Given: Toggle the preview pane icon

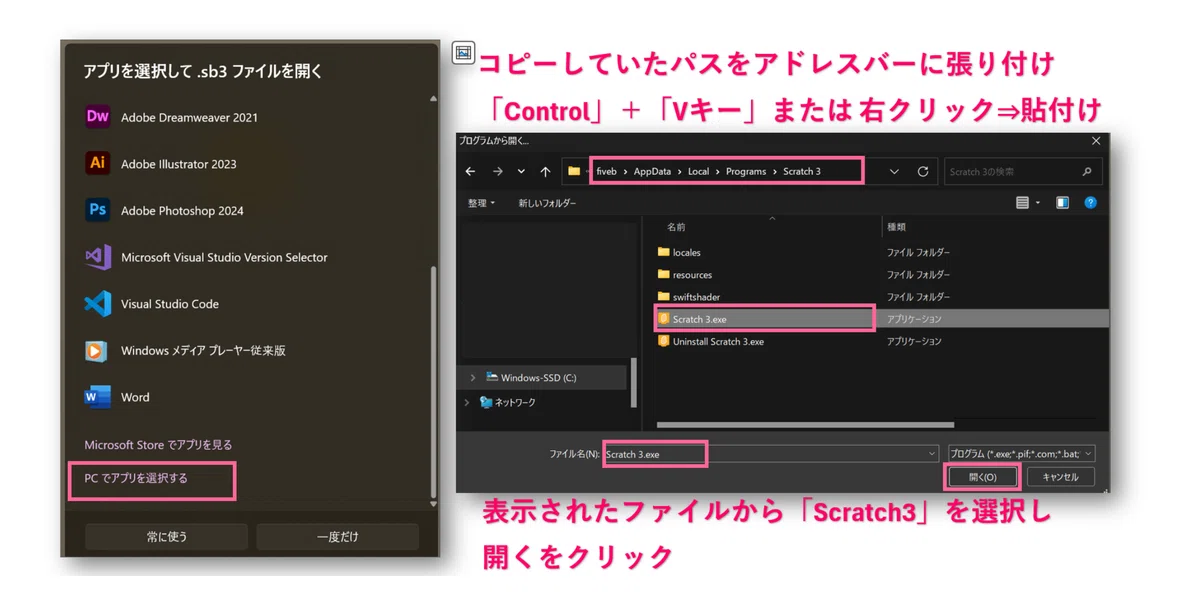Looking at the screenshot, I should pyautogui.click(x=1062, y=202).
